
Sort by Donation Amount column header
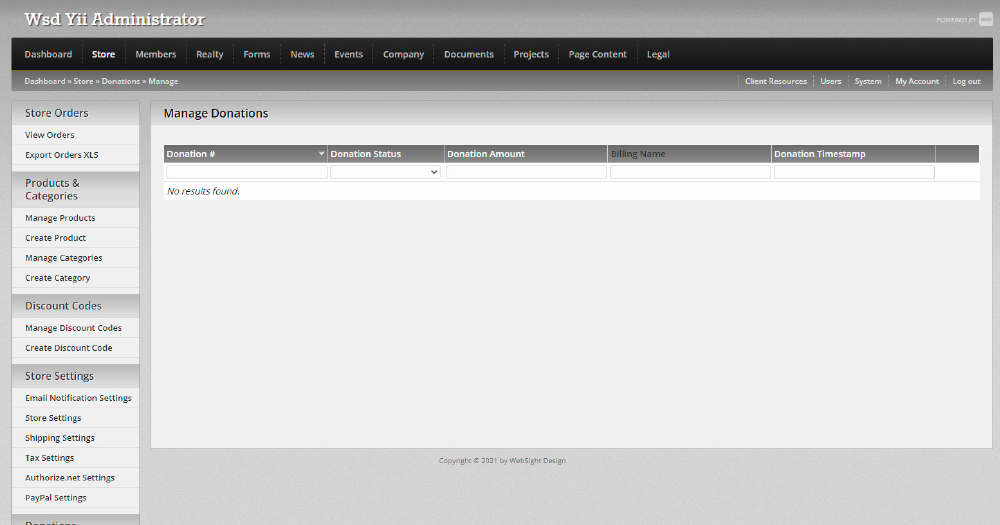point(486,154)
